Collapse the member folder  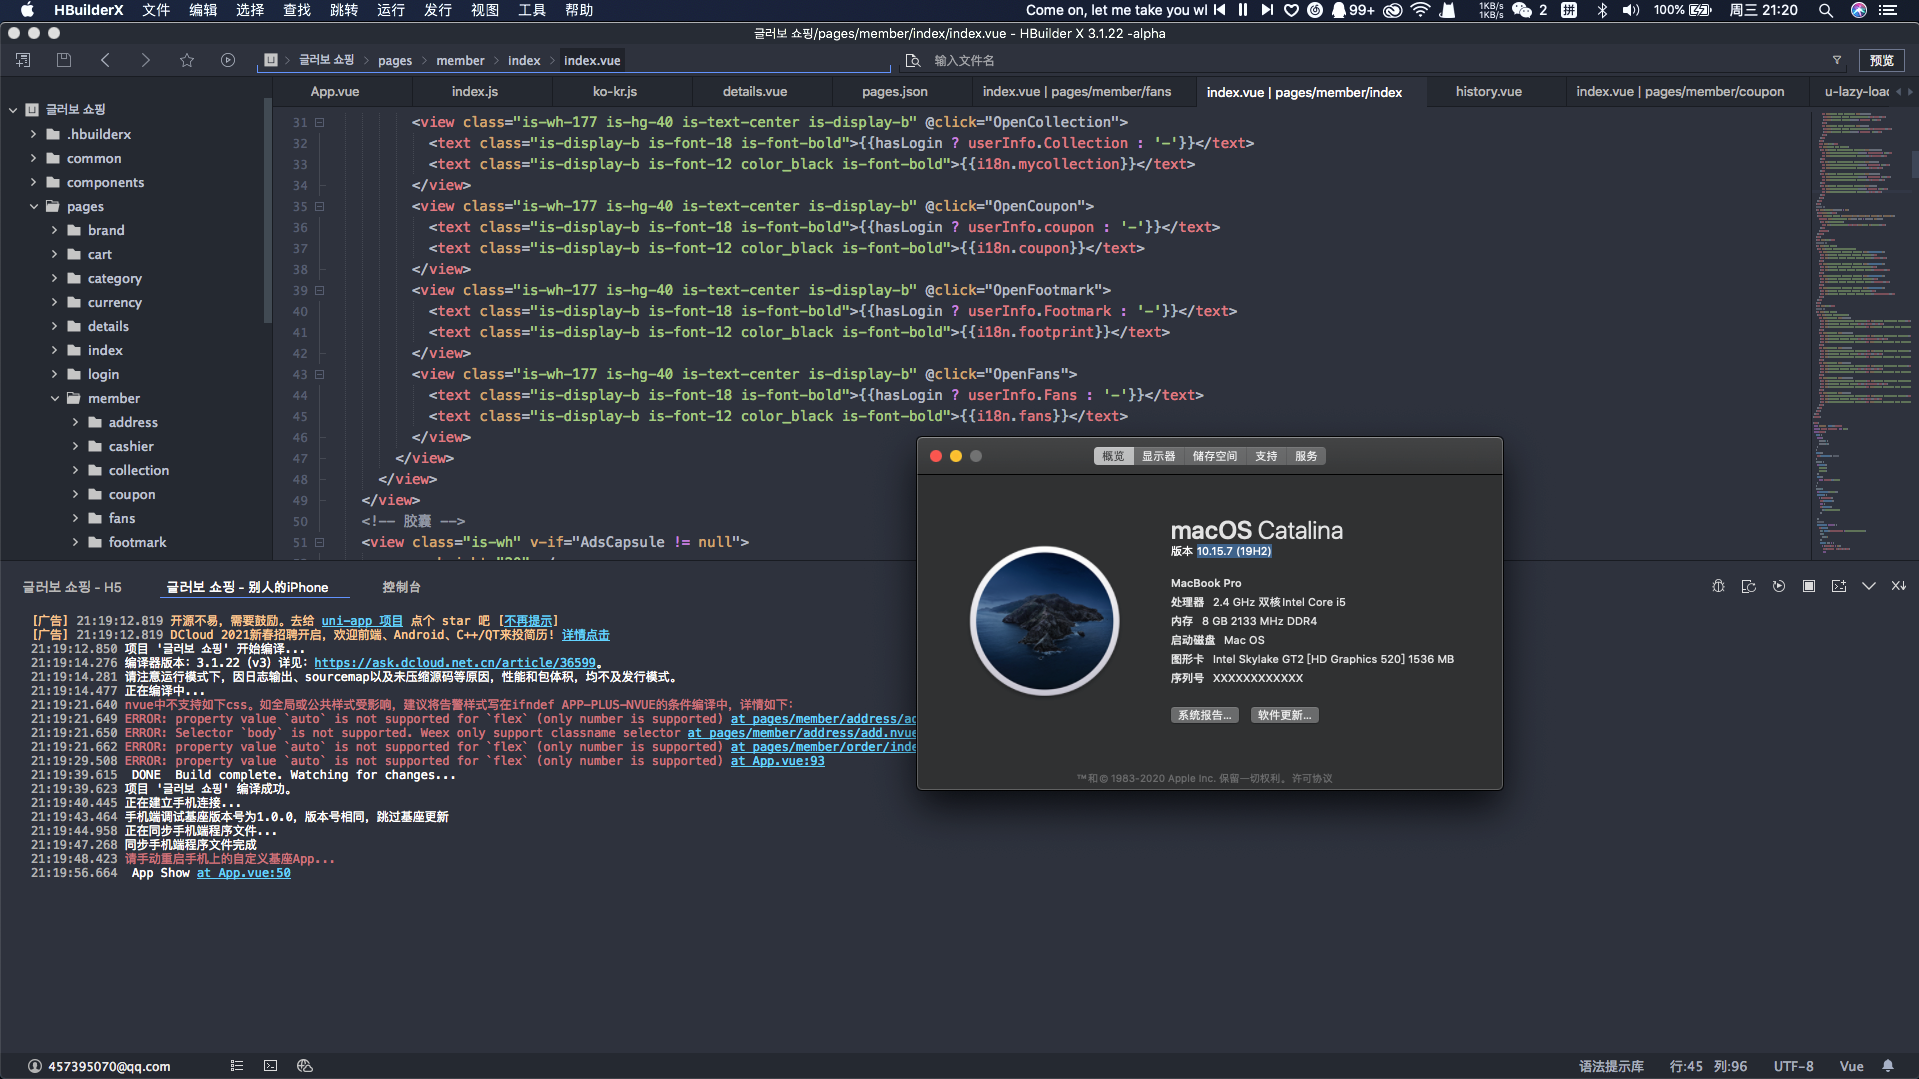55,398
